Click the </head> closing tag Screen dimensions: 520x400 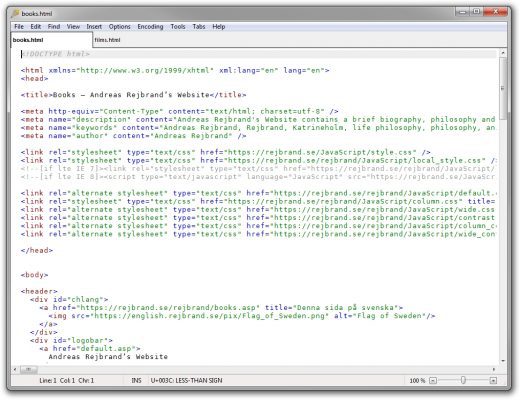pos(37,250)
